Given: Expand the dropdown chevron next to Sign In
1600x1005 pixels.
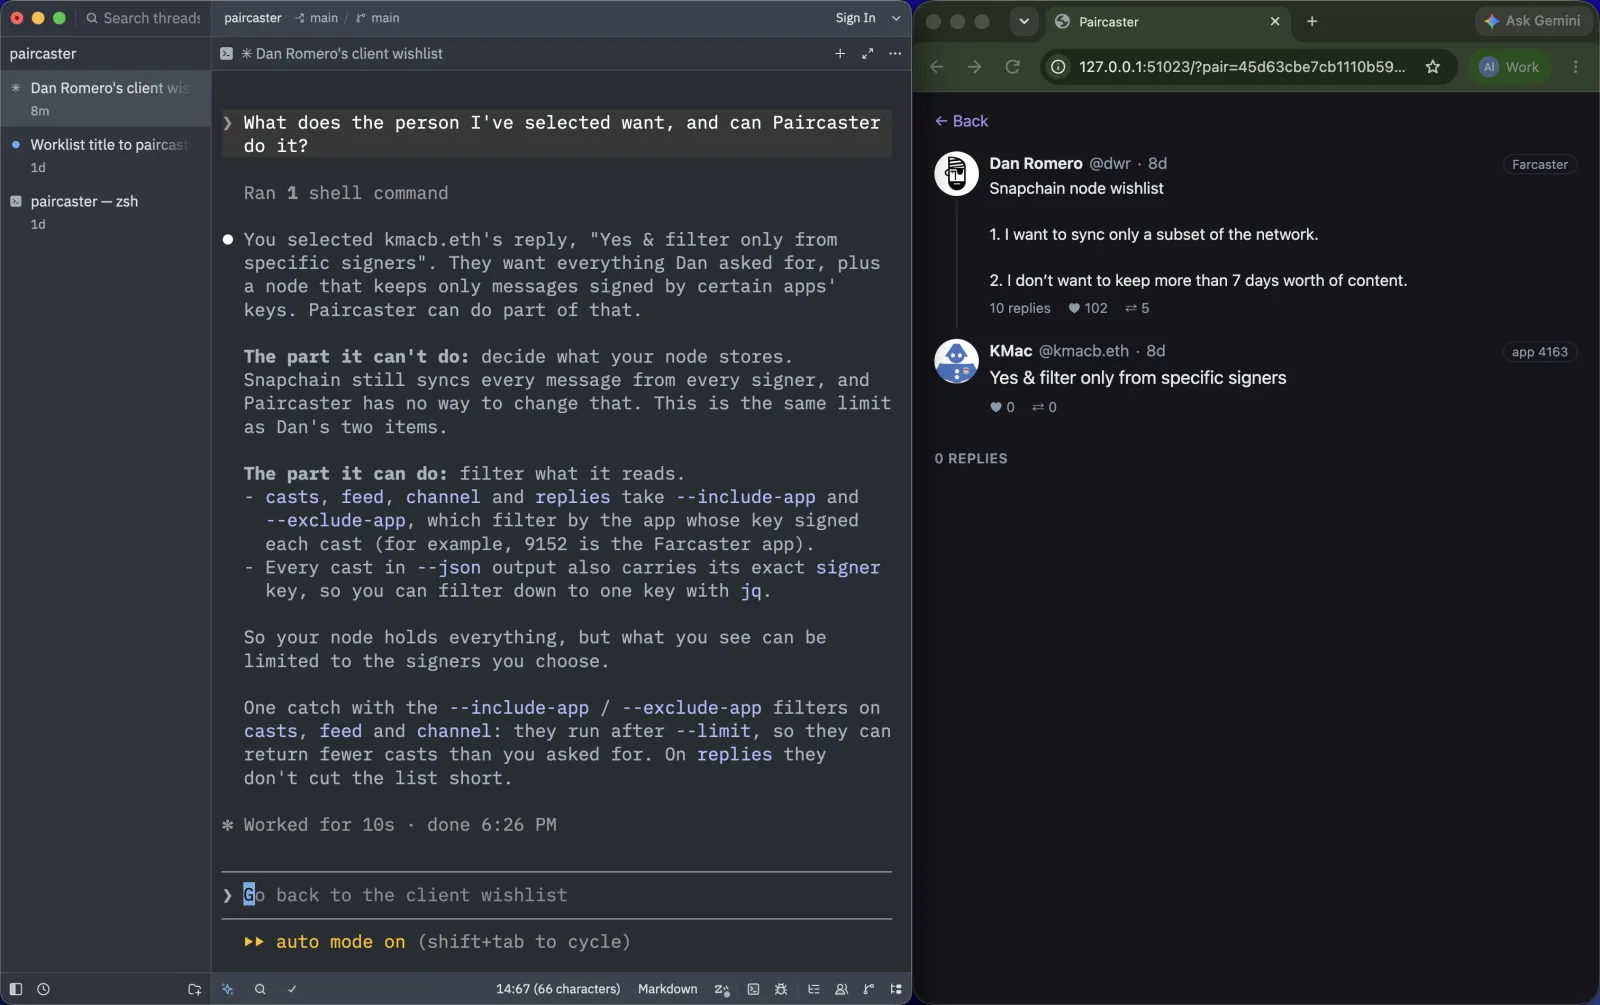Looking at the screenshot, I should [x=896, y=18].
